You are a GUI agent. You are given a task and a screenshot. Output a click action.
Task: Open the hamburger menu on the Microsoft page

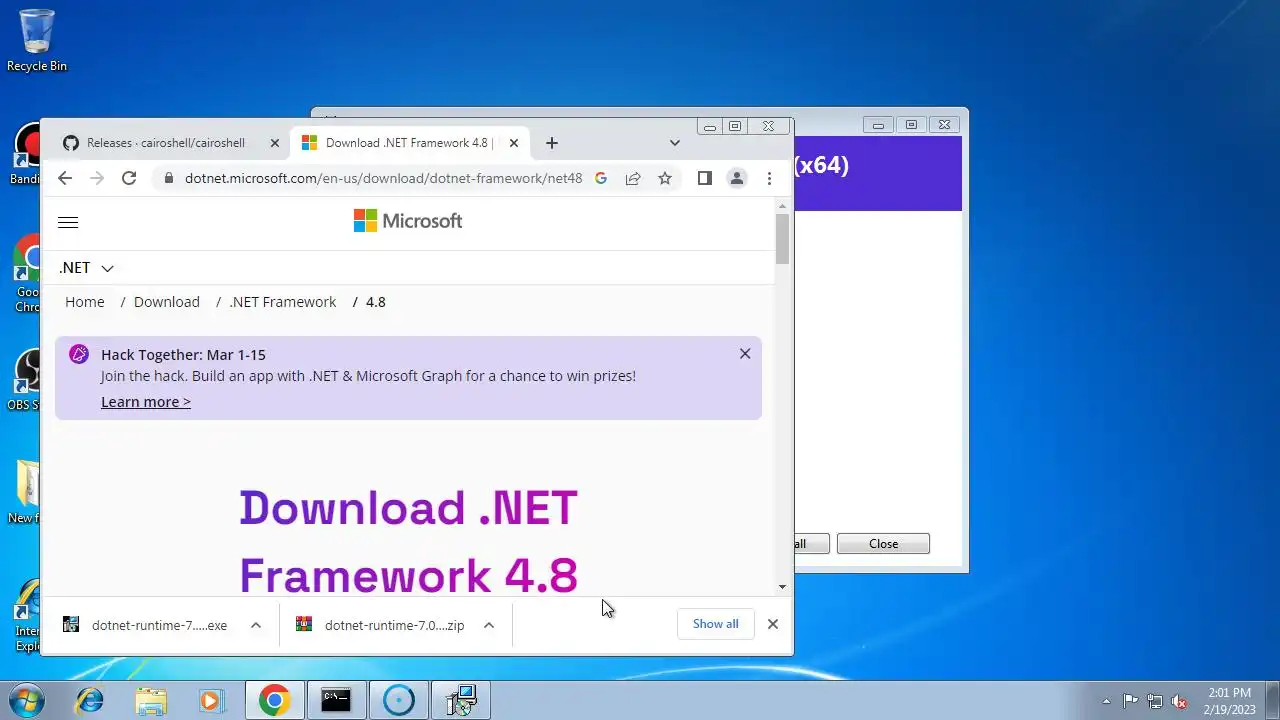(x=68, y=223)
